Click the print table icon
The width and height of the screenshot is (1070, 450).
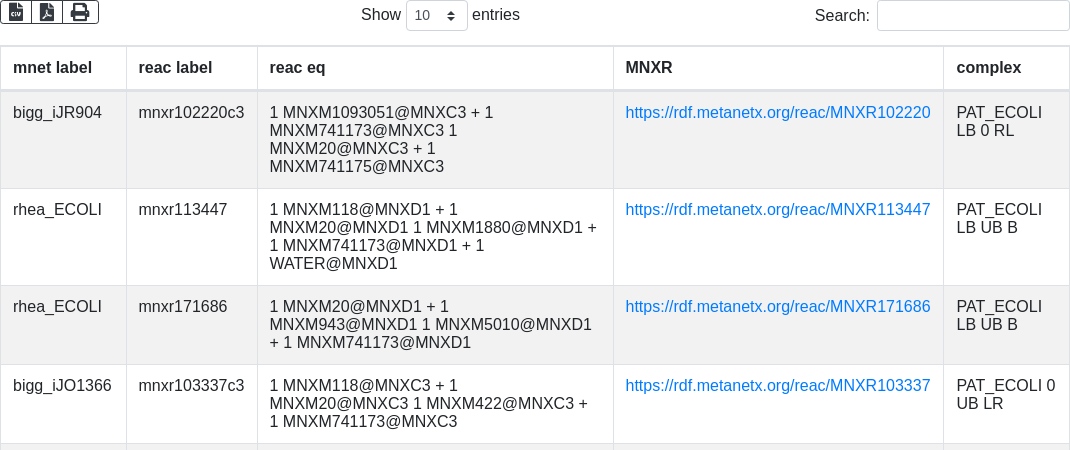tap(80, 12)
